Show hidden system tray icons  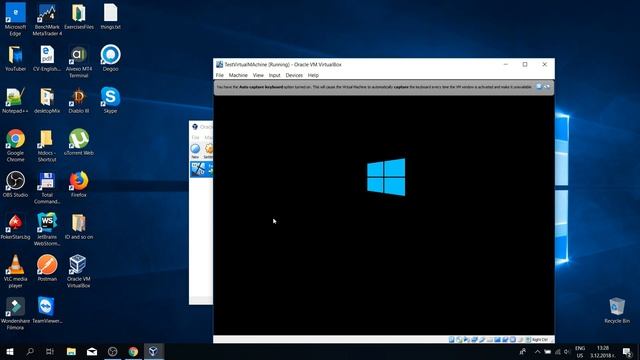(537, 351)
